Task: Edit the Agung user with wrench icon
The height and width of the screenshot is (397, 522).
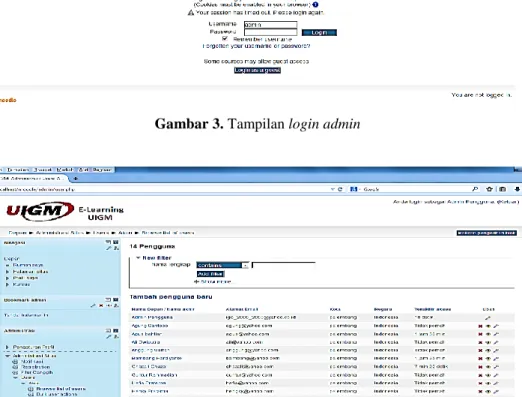Action: point(496,326)
